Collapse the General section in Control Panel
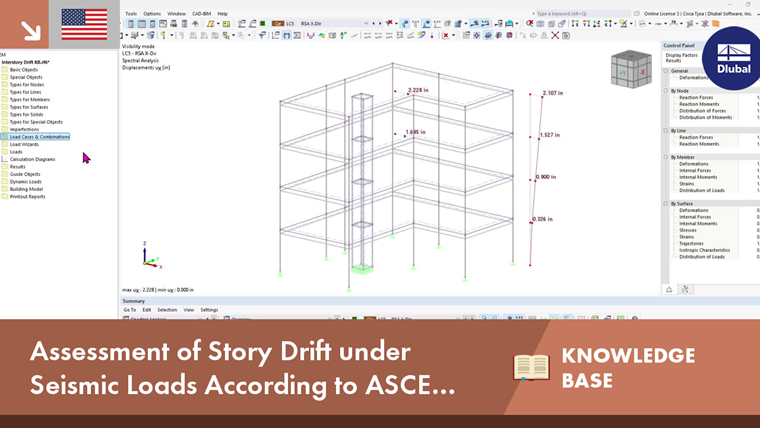 pyautogui.click(x=666, y=71)
